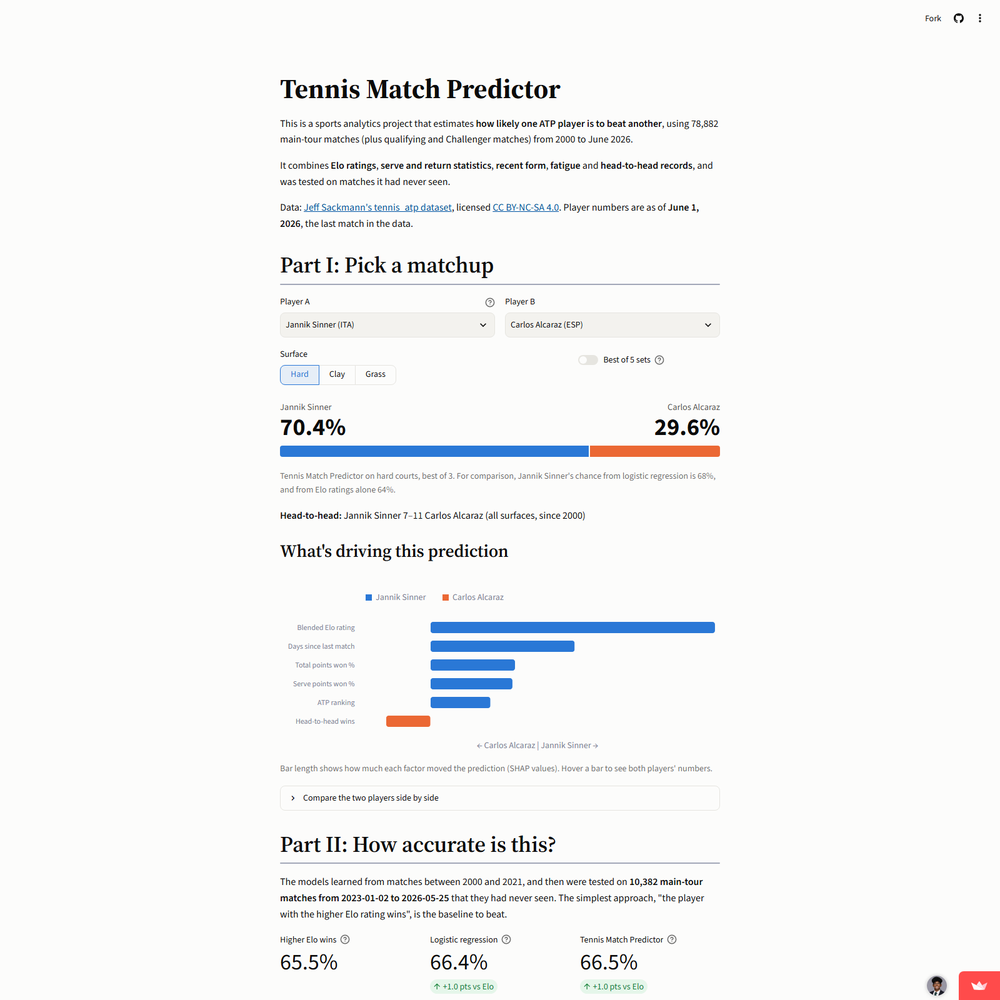1000x1000 pixels.
Task: Show help for Higher Elo wins metric
Action: coord(345,939)
